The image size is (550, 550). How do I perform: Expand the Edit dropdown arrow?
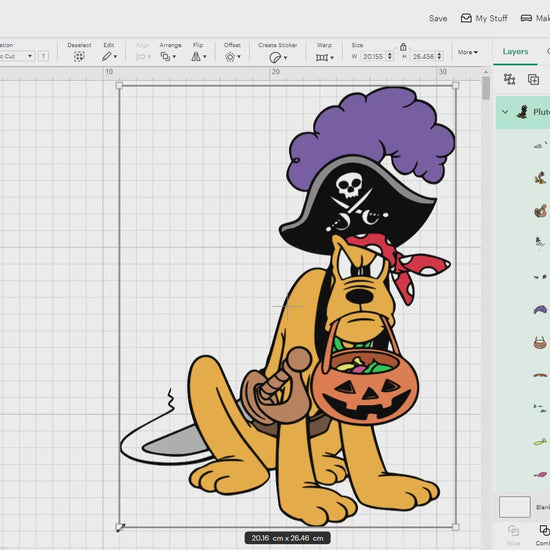[x=115, y=56]
